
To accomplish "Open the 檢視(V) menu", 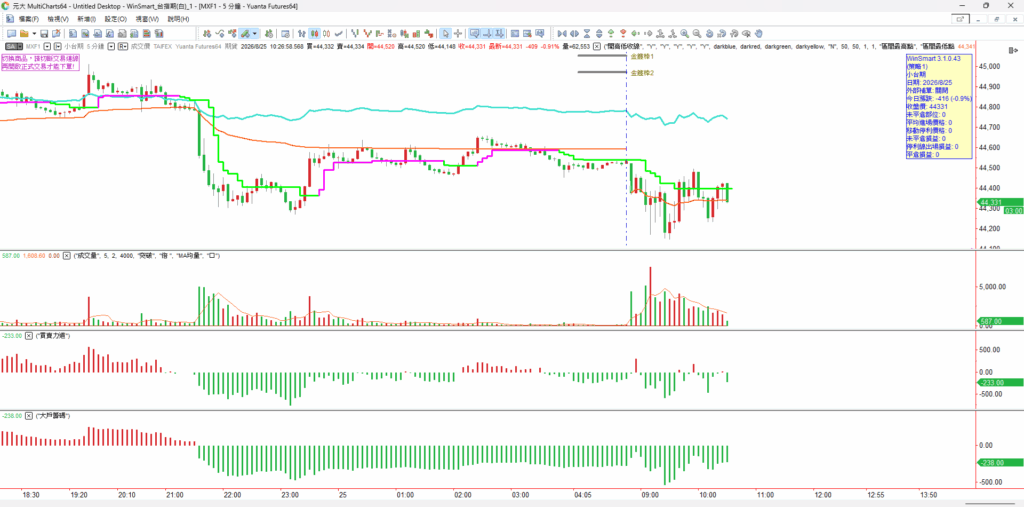I will click(x=57, y=20).
